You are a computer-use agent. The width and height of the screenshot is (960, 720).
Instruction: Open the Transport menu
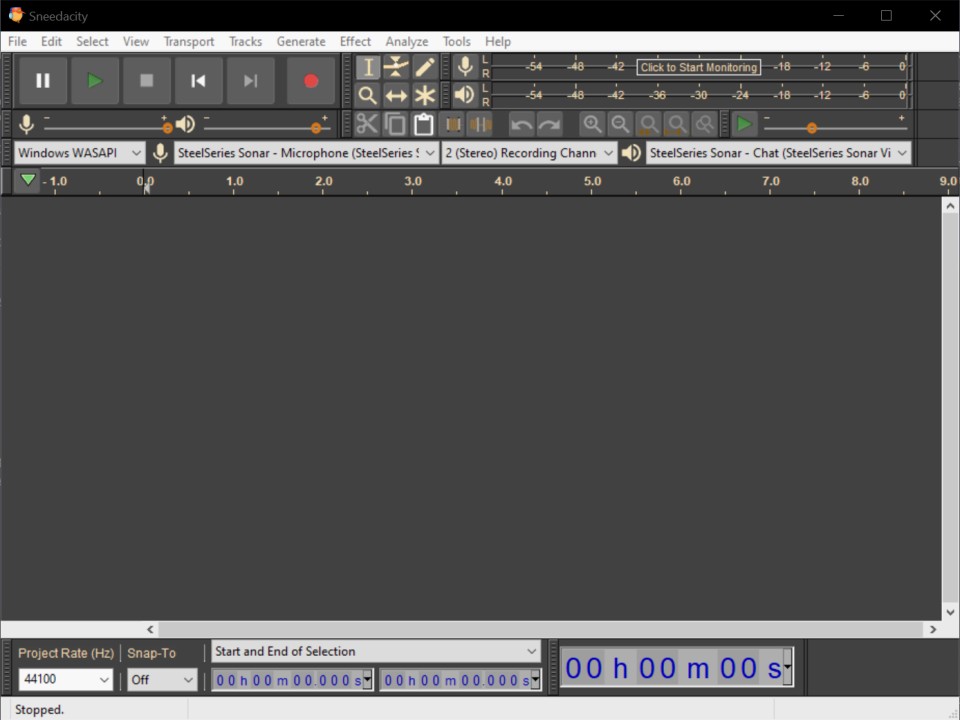tap(189, 42)
